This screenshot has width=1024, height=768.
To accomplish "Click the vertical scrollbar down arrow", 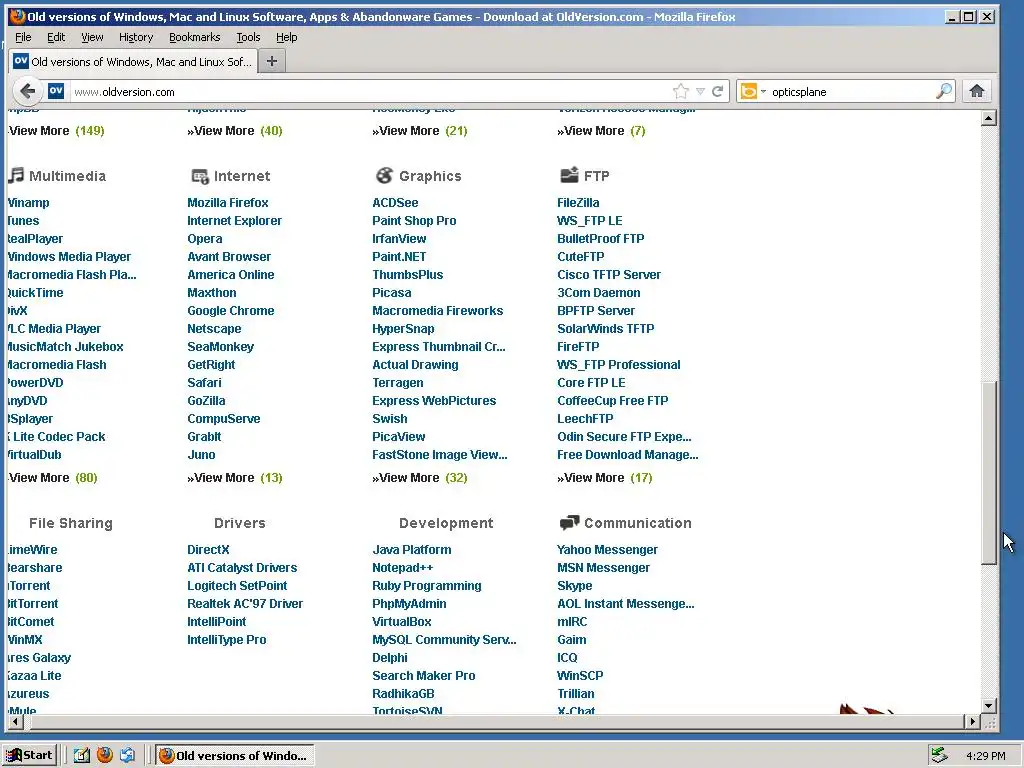I will [x=989, y=705].
